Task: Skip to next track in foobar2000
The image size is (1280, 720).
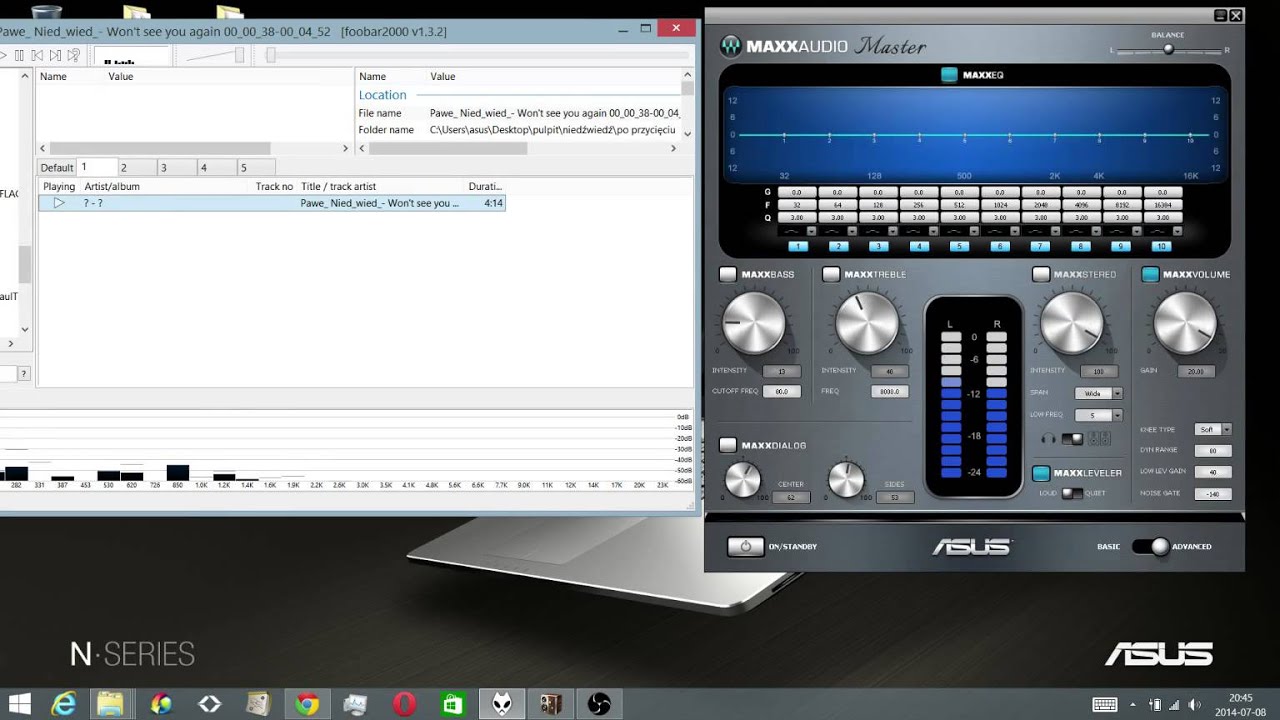Action: coord(55,56)
